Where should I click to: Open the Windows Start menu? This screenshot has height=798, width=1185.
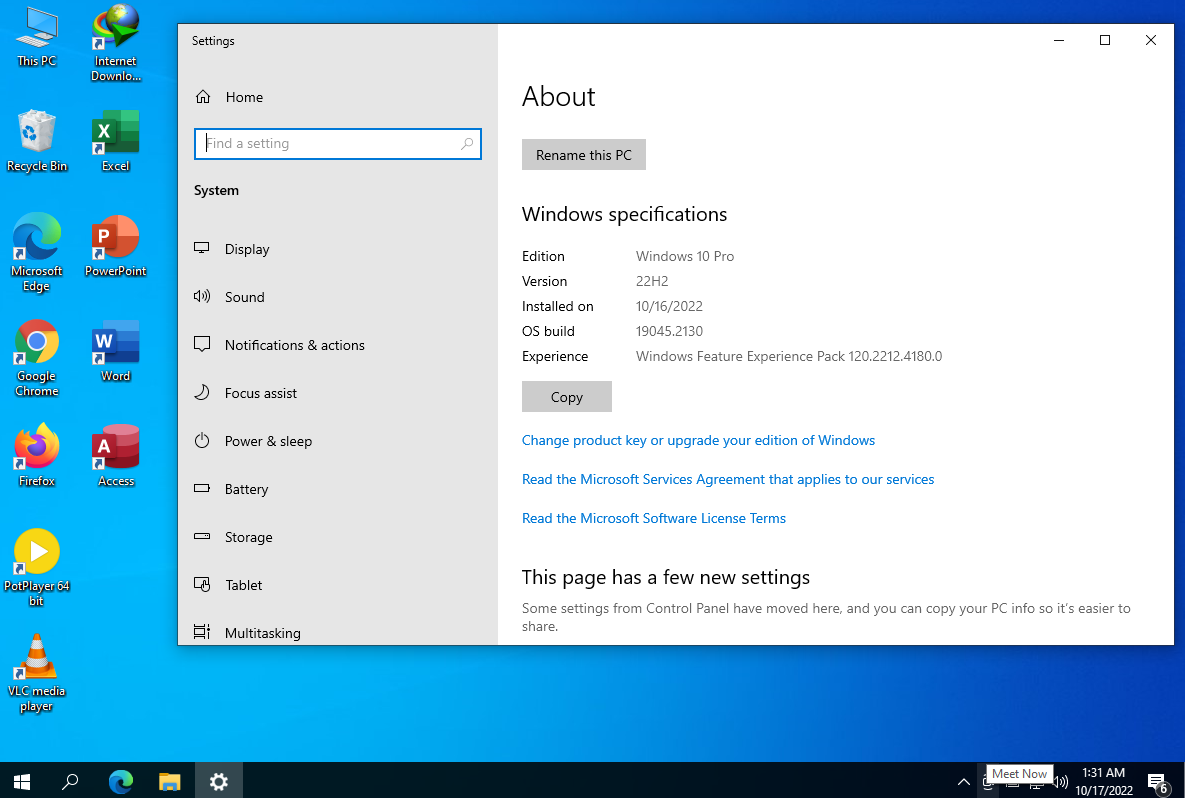pos(22,781)
